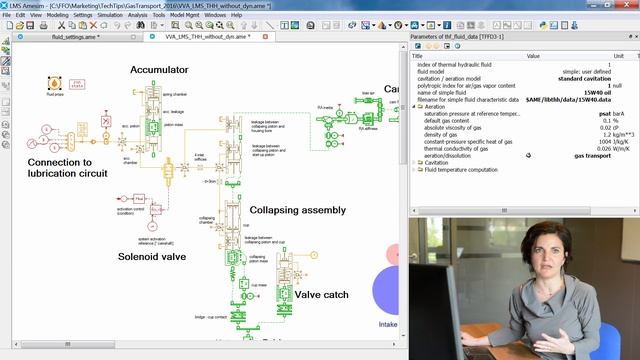Screen dimensions: 640x360
Task: Toggle the pin button of Parameters panel
Action: pos(630,37)
